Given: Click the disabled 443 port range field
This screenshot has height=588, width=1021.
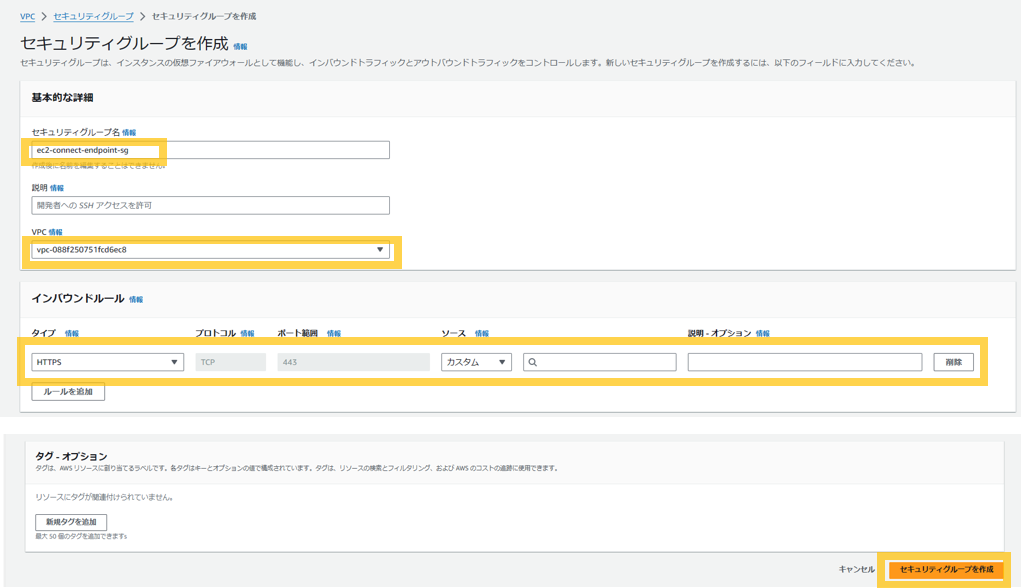Looking at the screenshot, I should pyautogui.click(x=354, y=362).
